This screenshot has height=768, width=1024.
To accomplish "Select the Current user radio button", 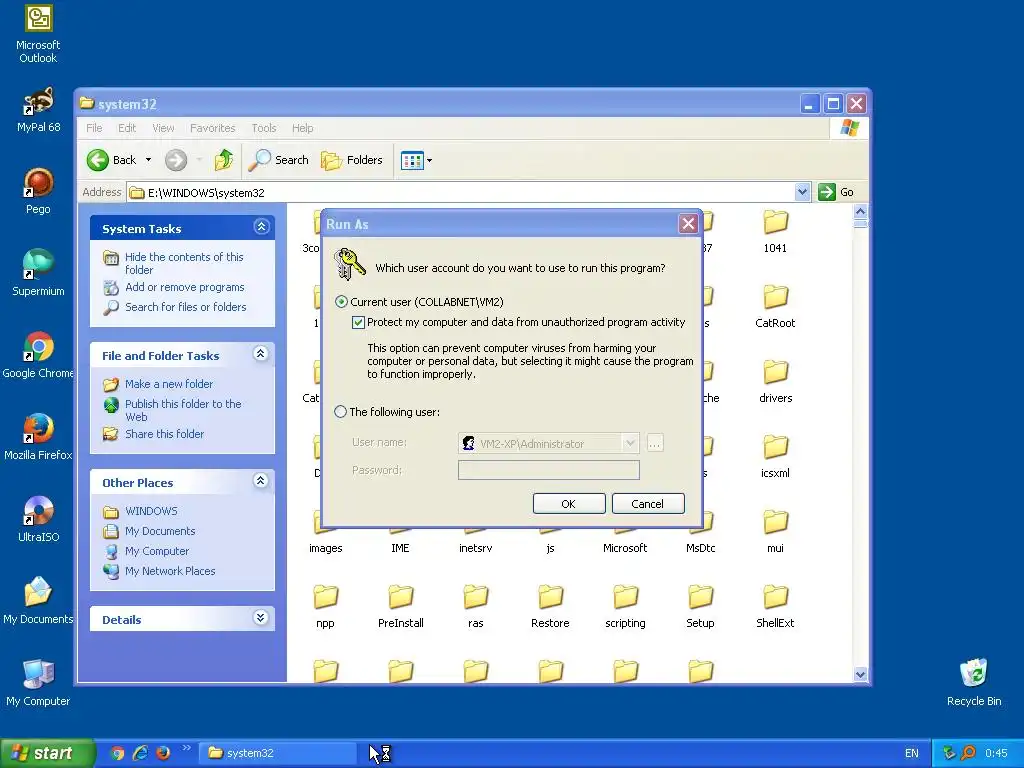I will [341, 302].
